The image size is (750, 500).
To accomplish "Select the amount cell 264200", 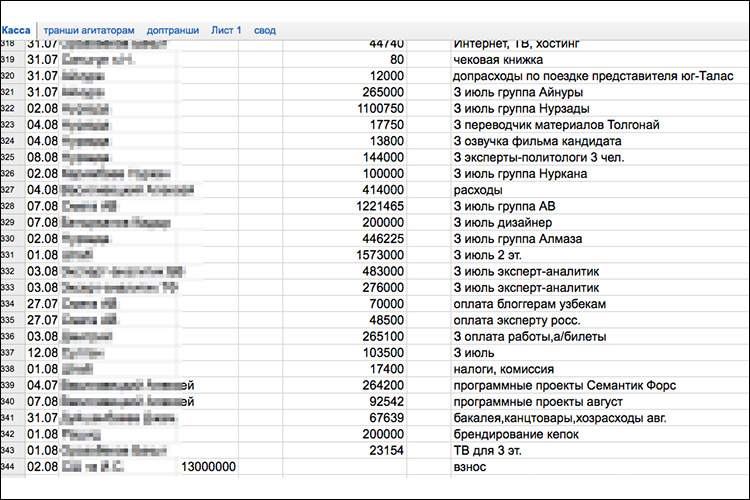I will 344,385.
